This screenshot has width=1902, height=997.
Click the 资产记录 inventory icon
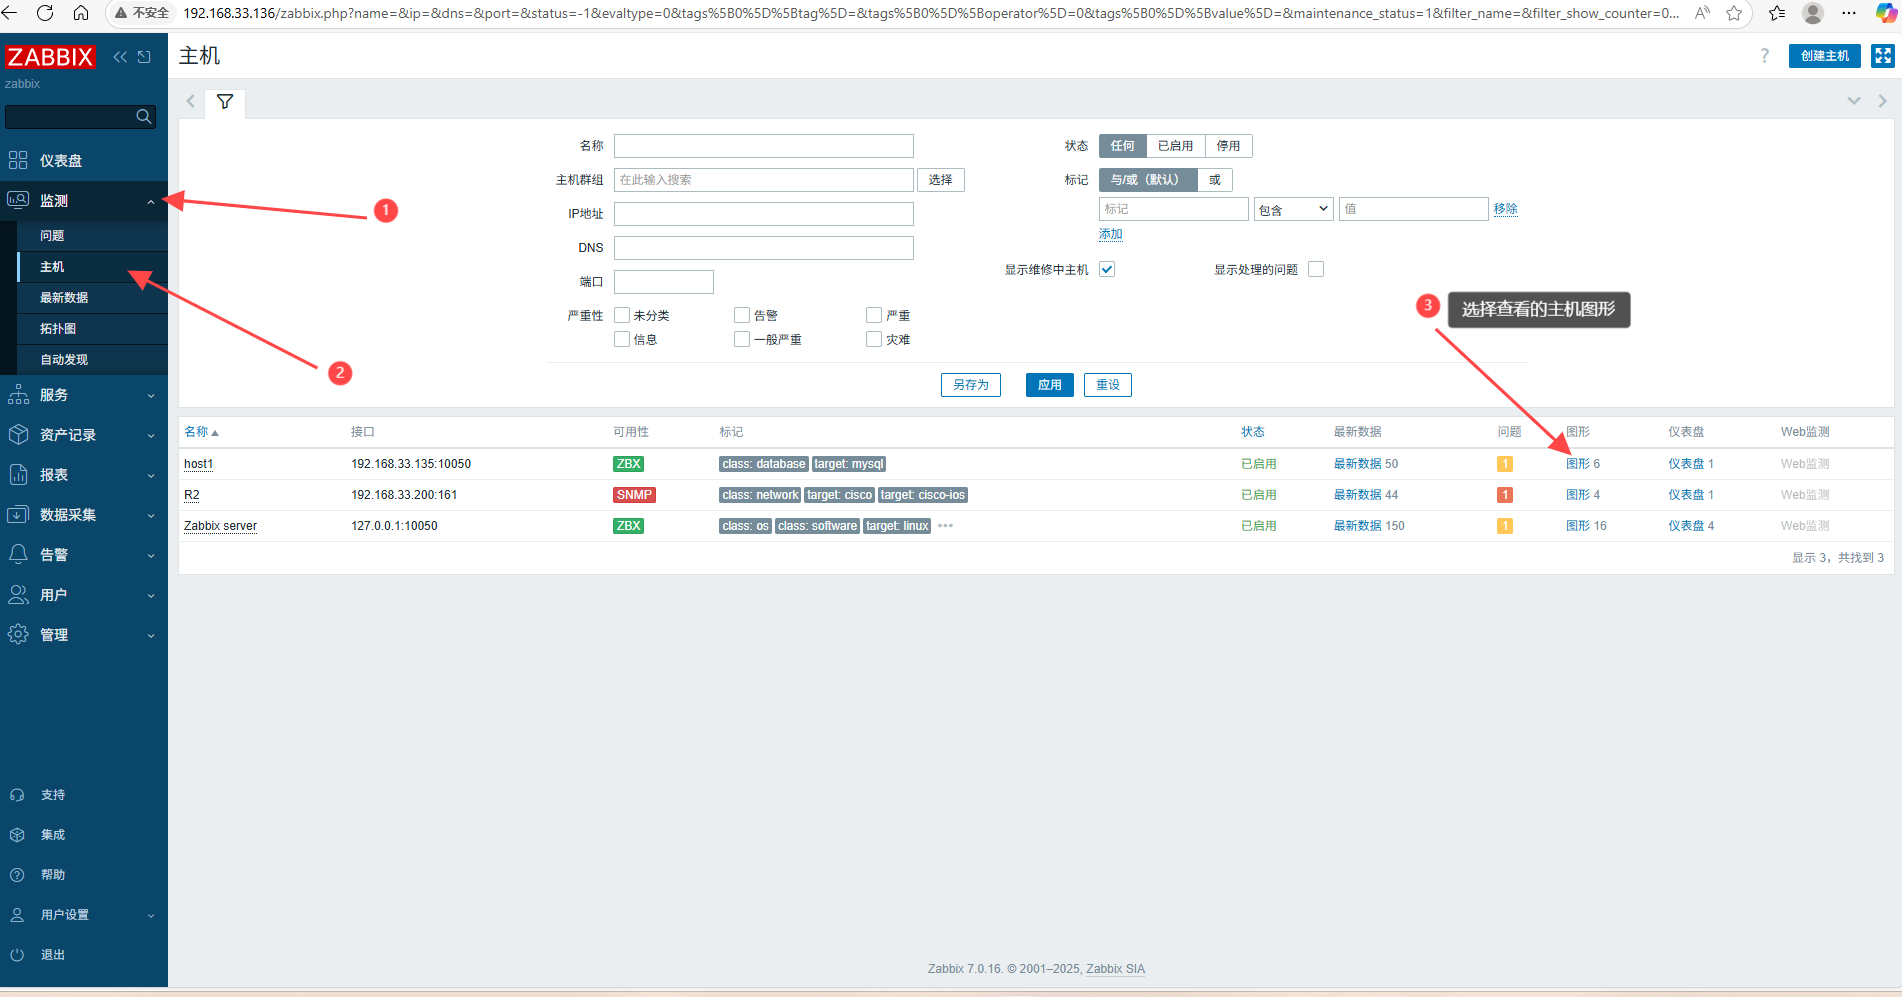tap(18, 435)
